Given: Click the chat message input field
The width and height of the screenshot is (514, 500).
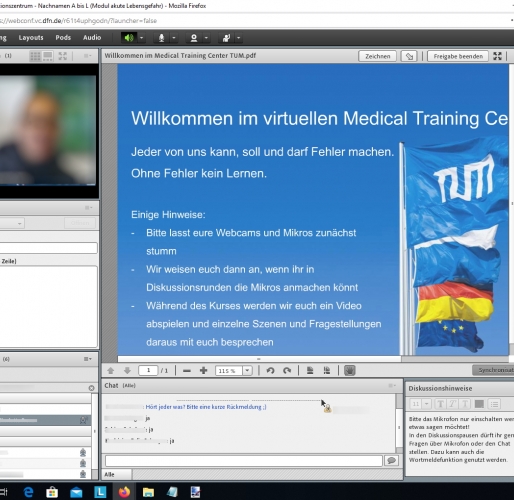Looking at the screenshot, I should pyautogui.click(x=244, y=461).
